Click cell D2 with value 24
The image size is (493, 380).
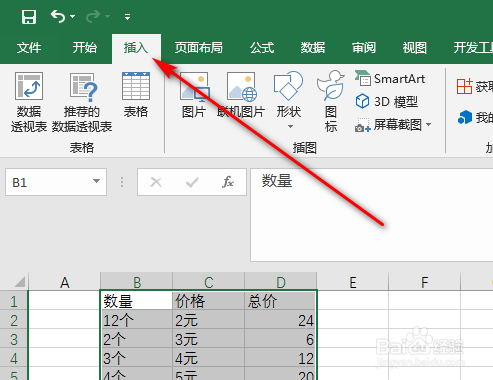point(281,320)
